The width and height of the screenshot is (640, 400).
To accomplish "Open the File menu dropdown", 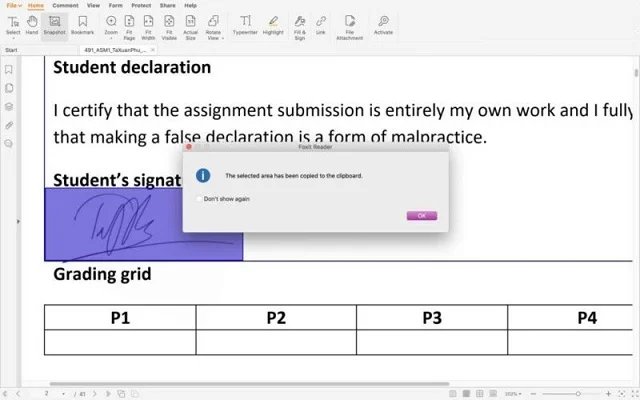I will [x=14, y=5].
